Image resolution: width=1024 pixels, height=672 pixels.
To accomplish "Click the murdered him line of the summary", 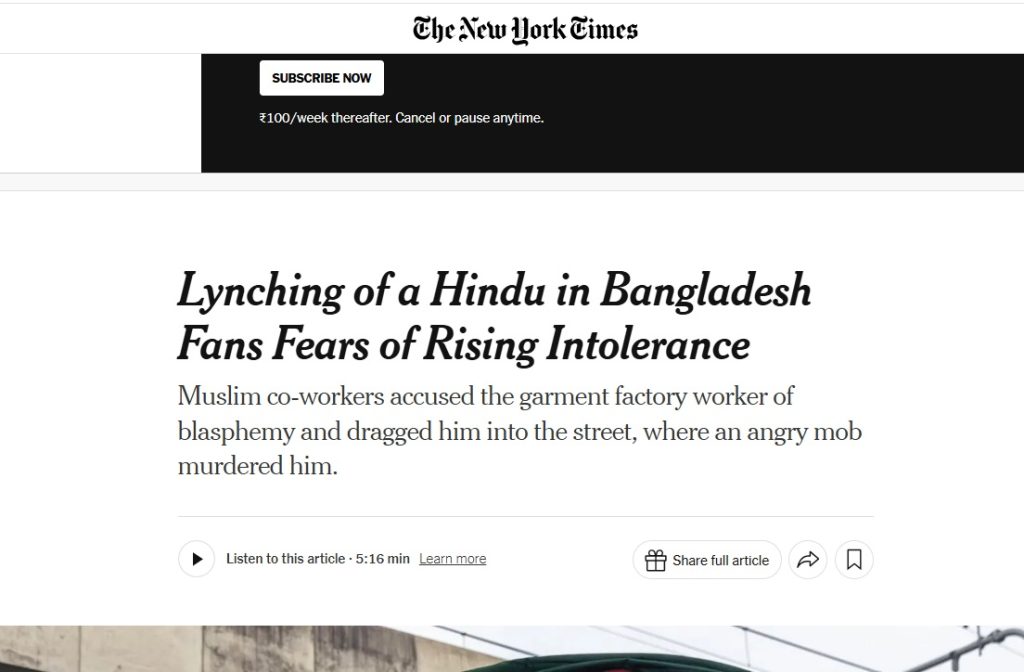I will pos(257,466).
